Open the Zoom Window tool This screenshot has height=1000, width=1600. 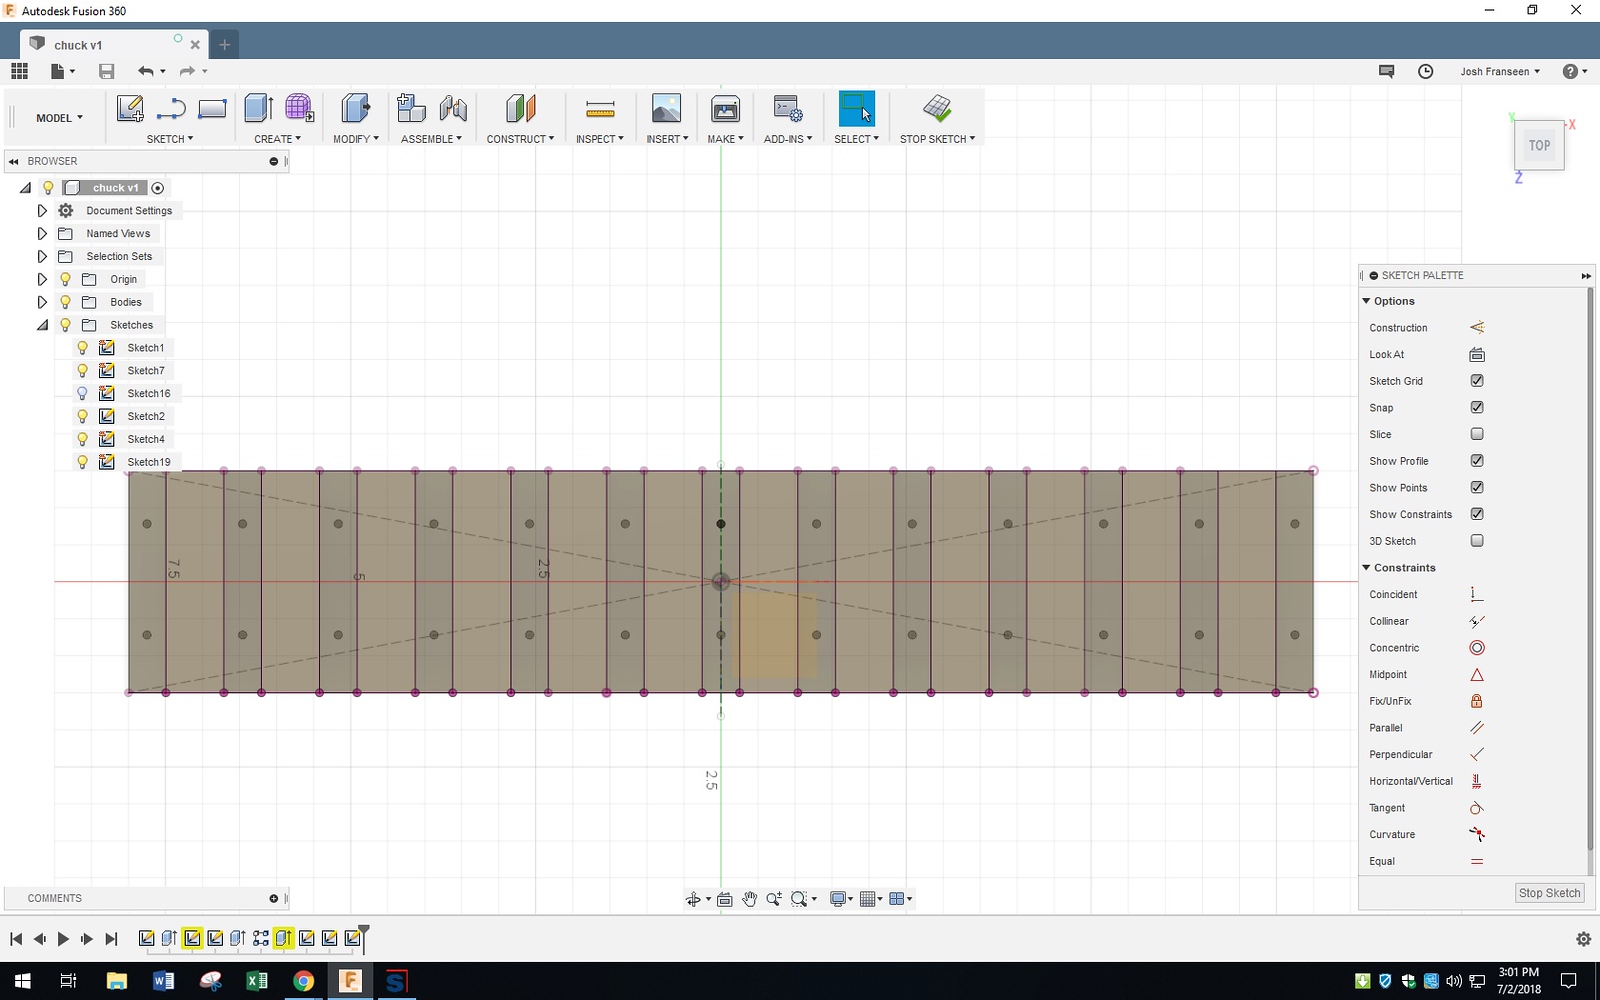[799, 899]
